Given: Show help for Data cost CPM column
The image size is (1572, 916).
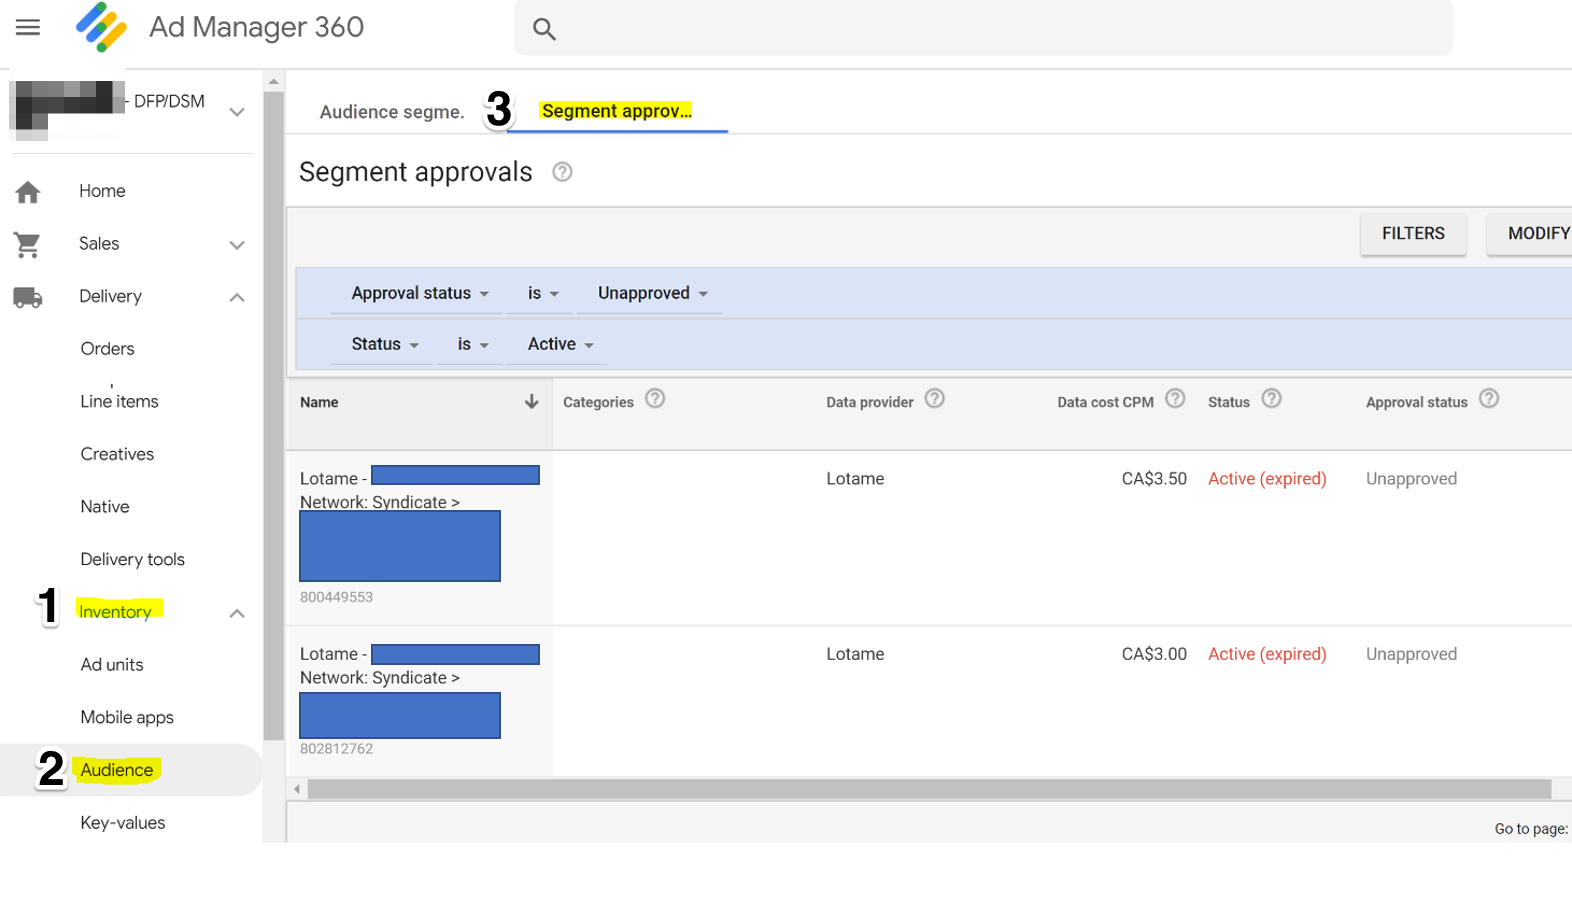Looking at the screenshot, I should (1176, 399).
